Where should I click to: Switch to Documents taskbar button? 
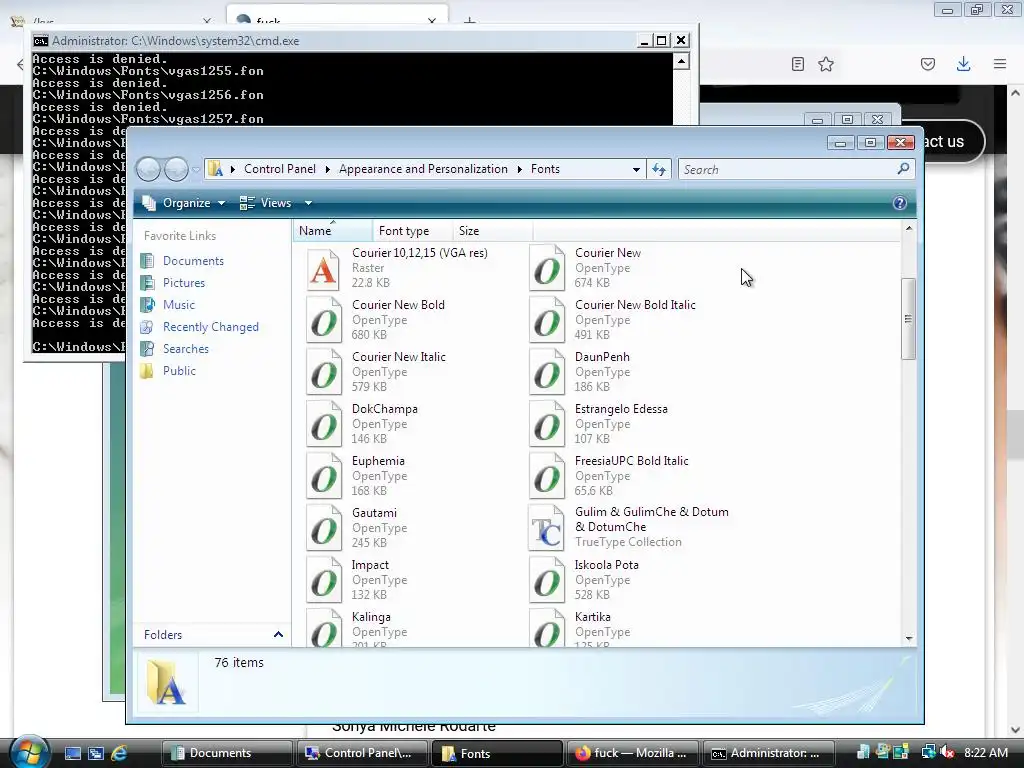[227, 753]
